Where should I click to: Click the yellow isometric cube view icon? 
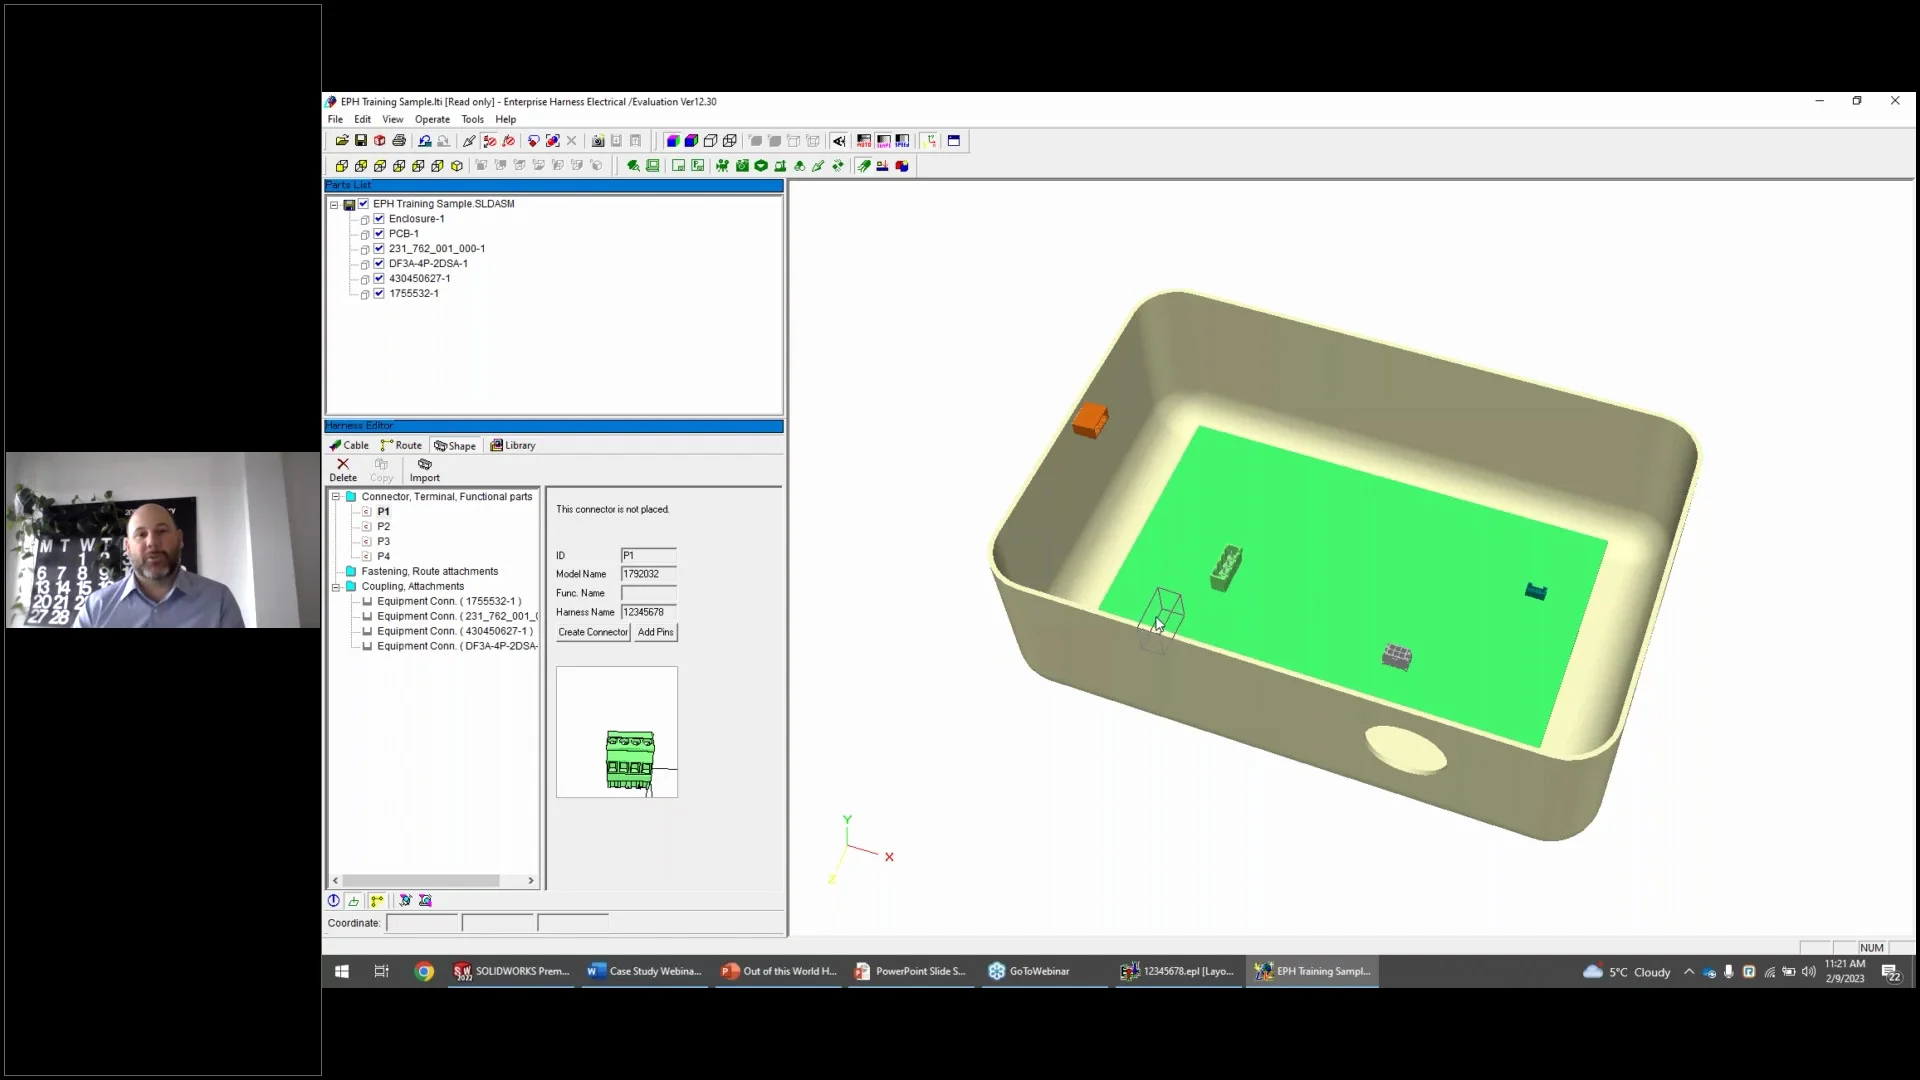pyautogui.click(x=457, y=166)
